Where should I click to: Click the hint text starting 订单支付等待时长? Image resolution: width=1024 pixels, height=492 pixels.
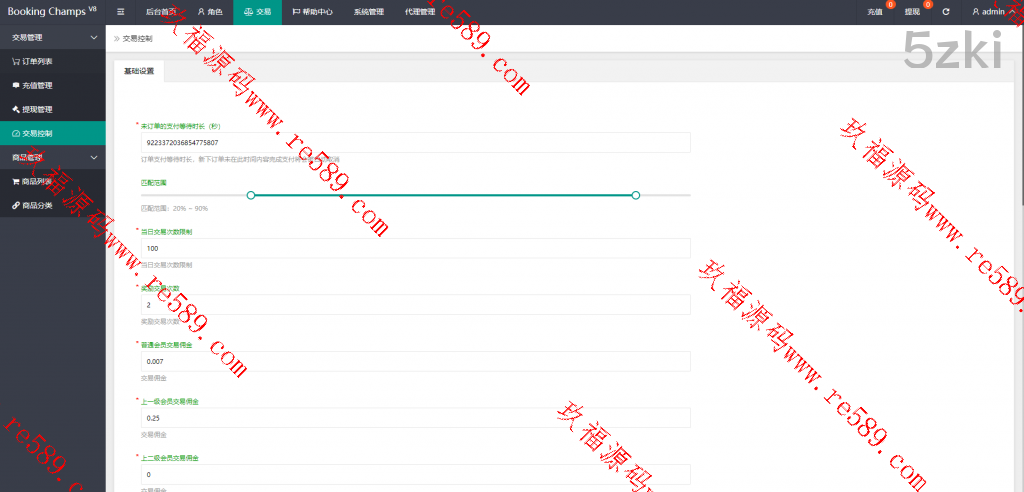coord(240,159)
